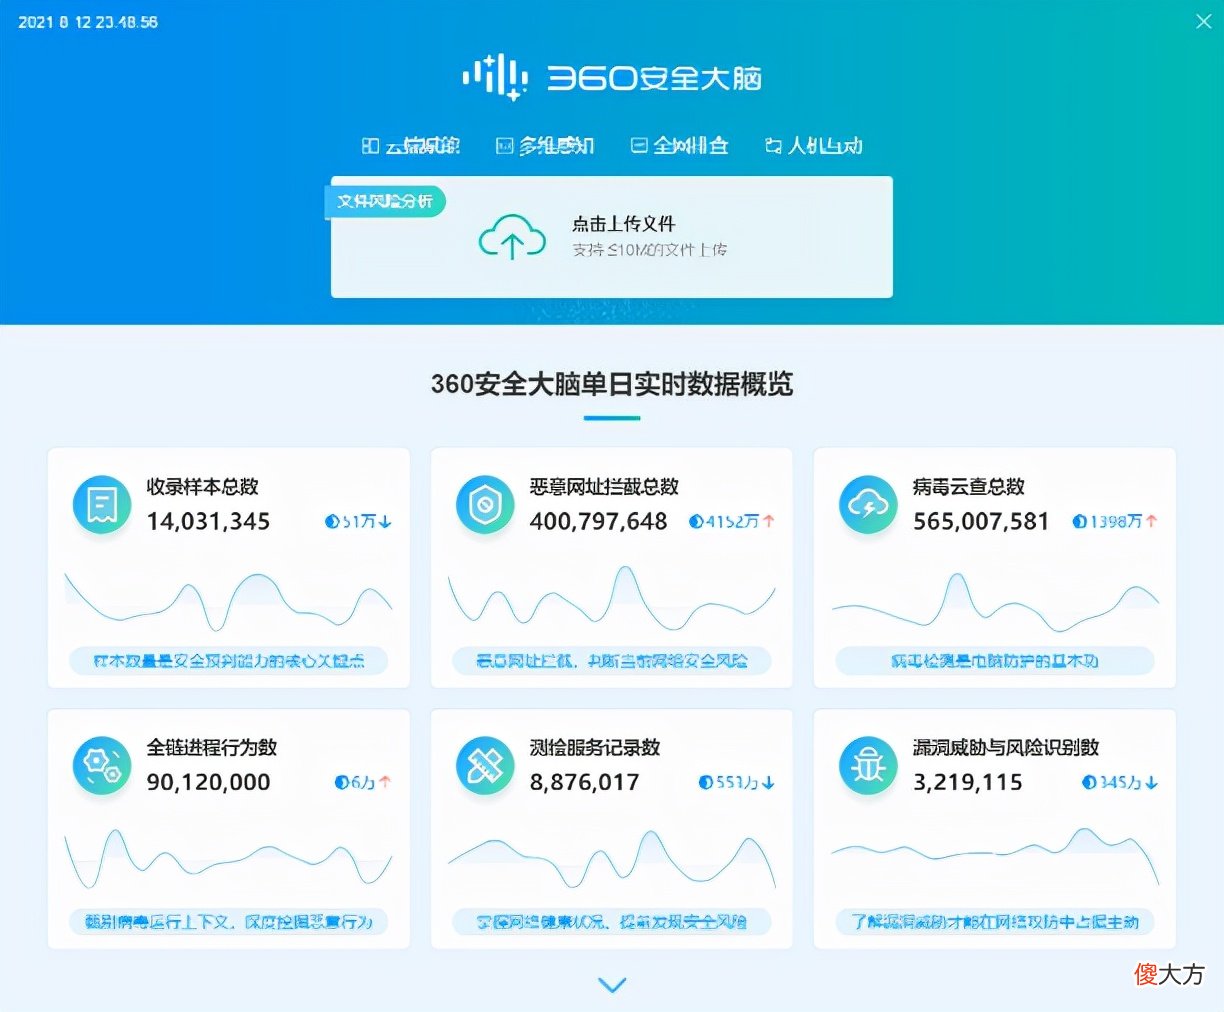The height and width of the screenshot is (1012, 1224).
Task: Click the description pill under 恶意网址拦截总数 chart
Action: [x=611, y=661]
